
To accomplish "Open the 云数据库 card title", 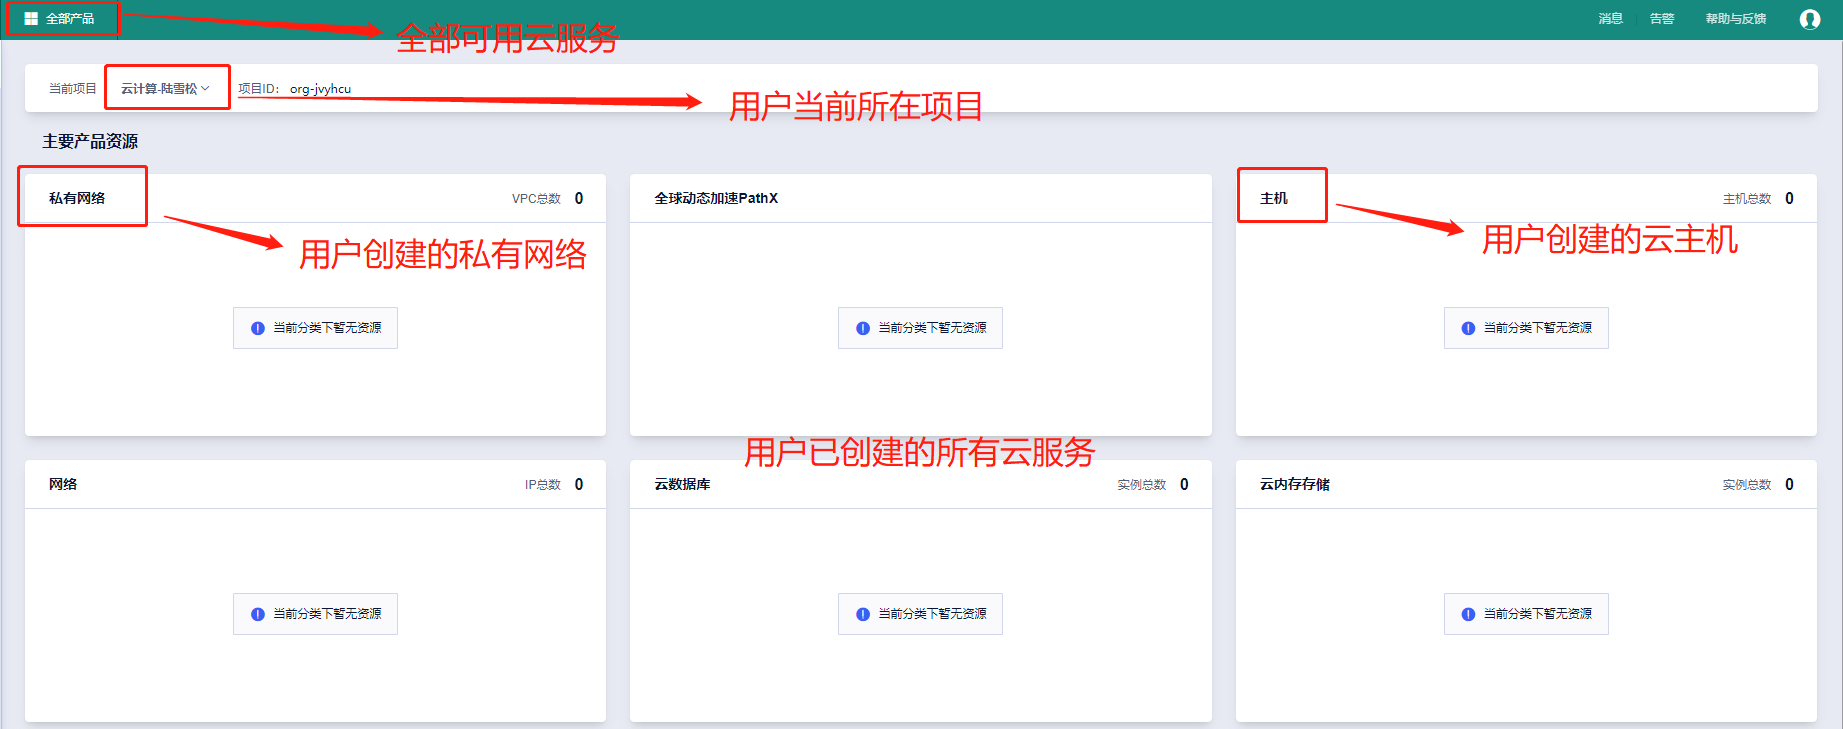I will click(x=682, y=484).
